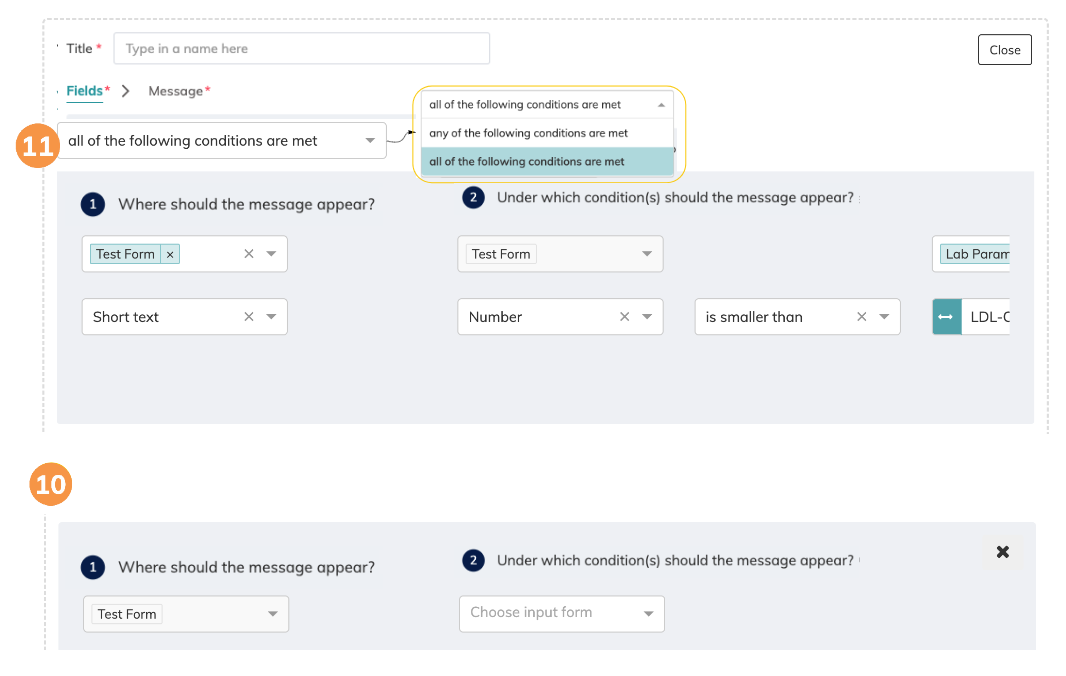The height and width of the screenshot is (676, 1066).
Task: Clear the first Test Form selector
Action: 249,254
